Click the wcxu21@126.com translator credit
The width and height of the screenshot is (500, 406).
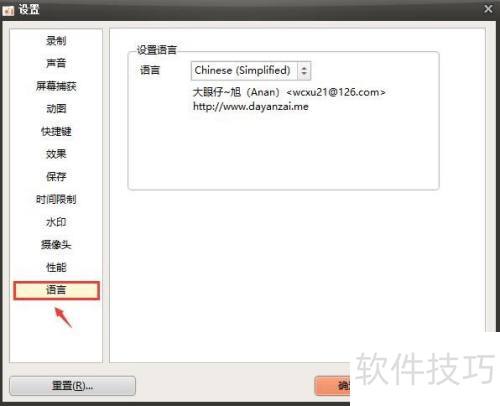(336, 92)
